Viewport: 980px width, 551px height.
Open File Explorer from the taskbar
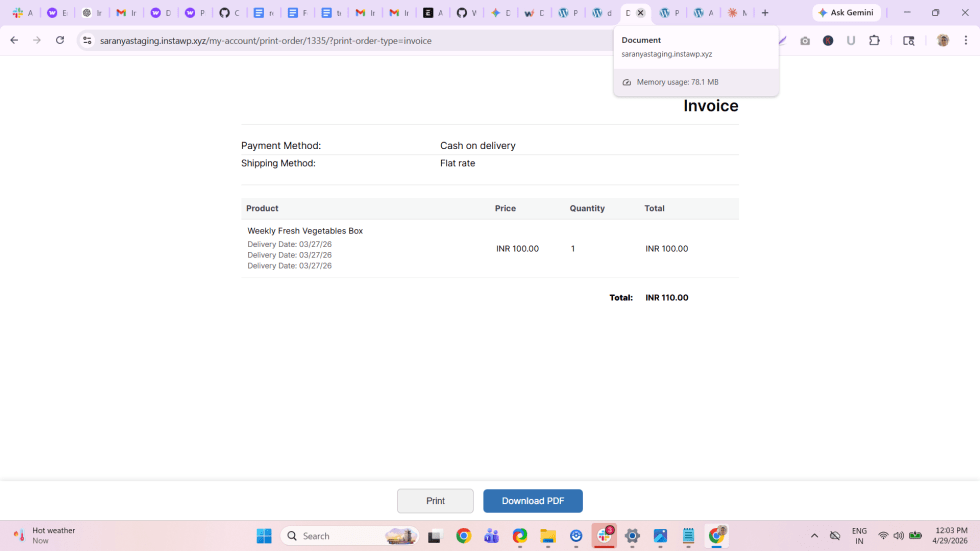point(548,536)
